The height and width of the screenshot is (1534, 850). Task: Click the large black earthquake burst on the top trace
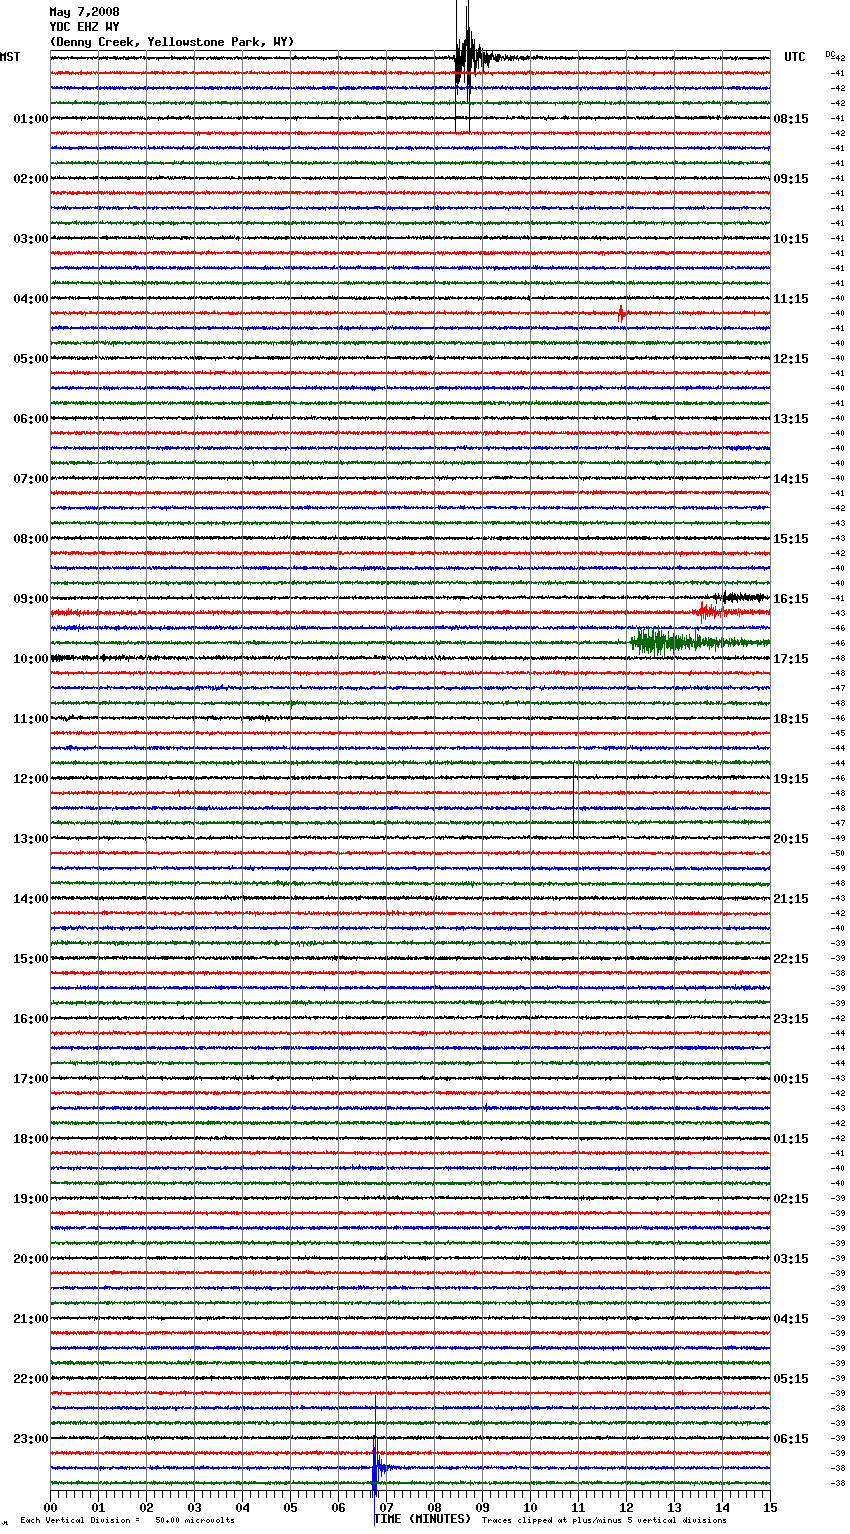pos(470,60)
